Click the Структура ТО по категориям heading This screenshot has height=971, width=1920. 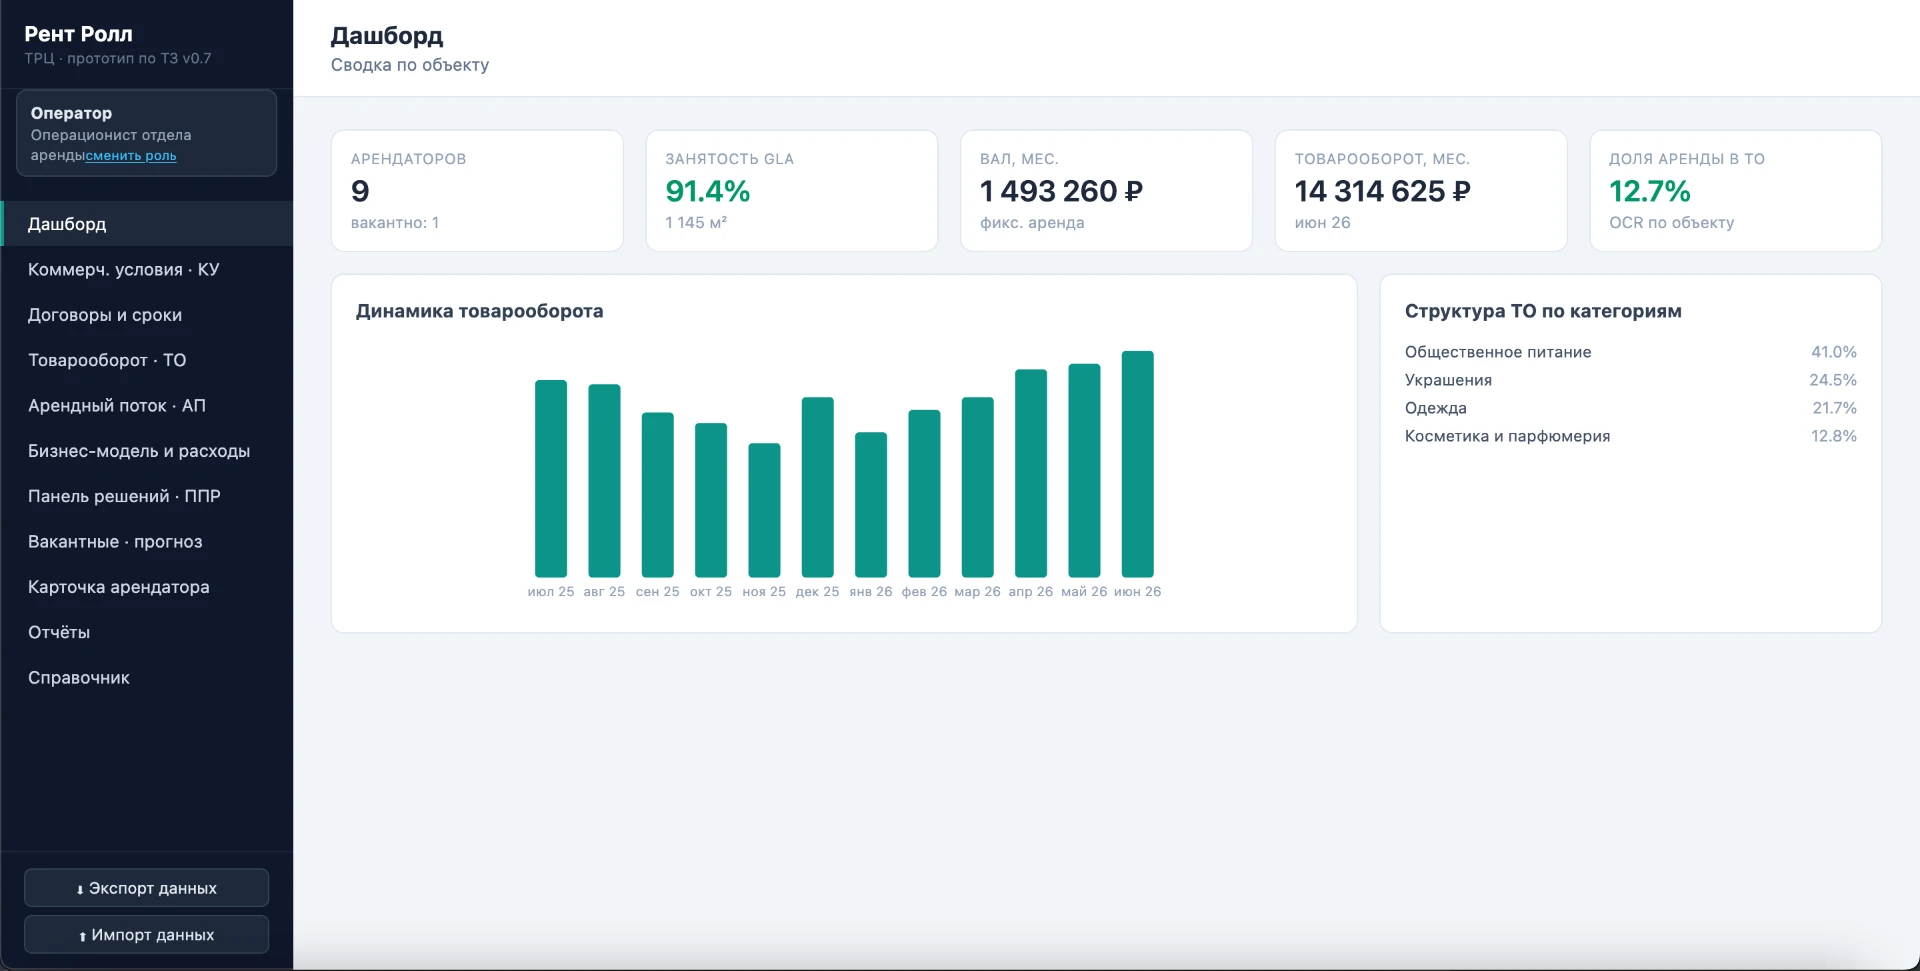point(1543,311)
